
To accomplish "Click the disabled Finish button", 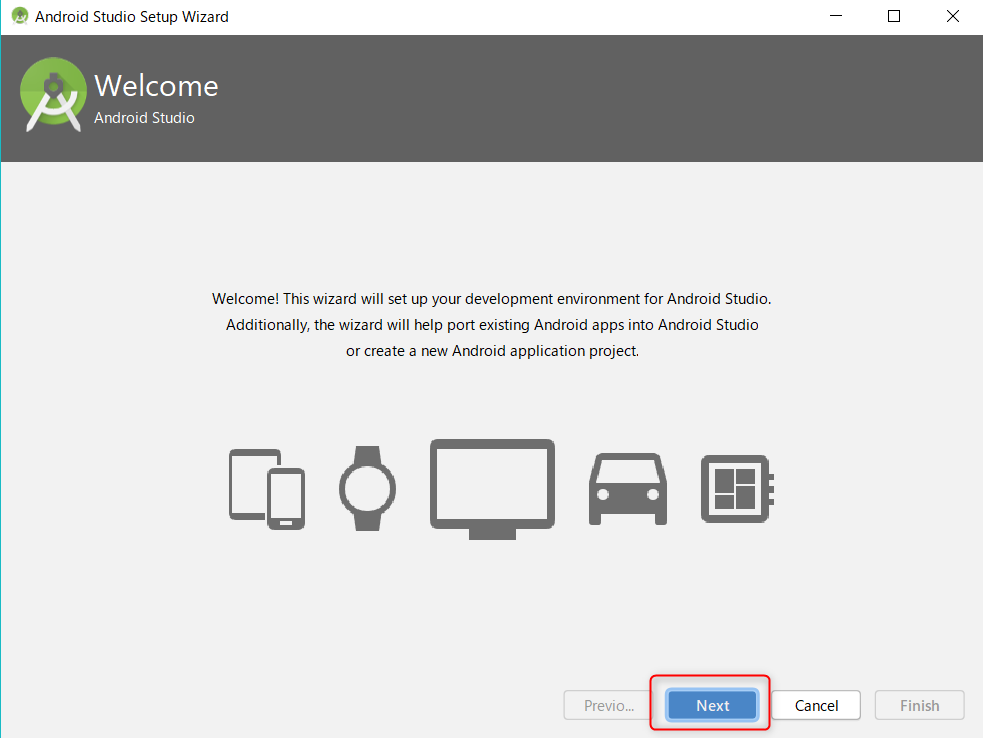I will (x=919, y=705).
